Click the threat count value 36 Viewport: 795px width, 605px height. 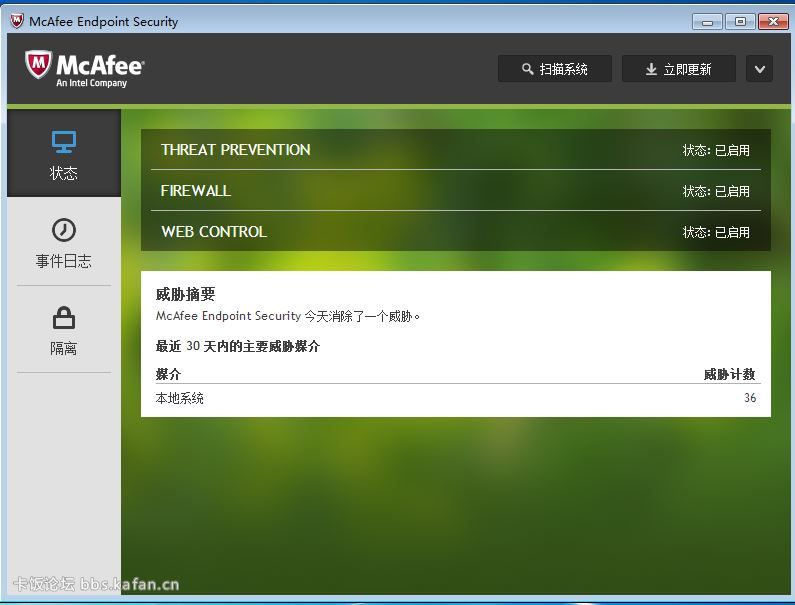click(750, 398)
